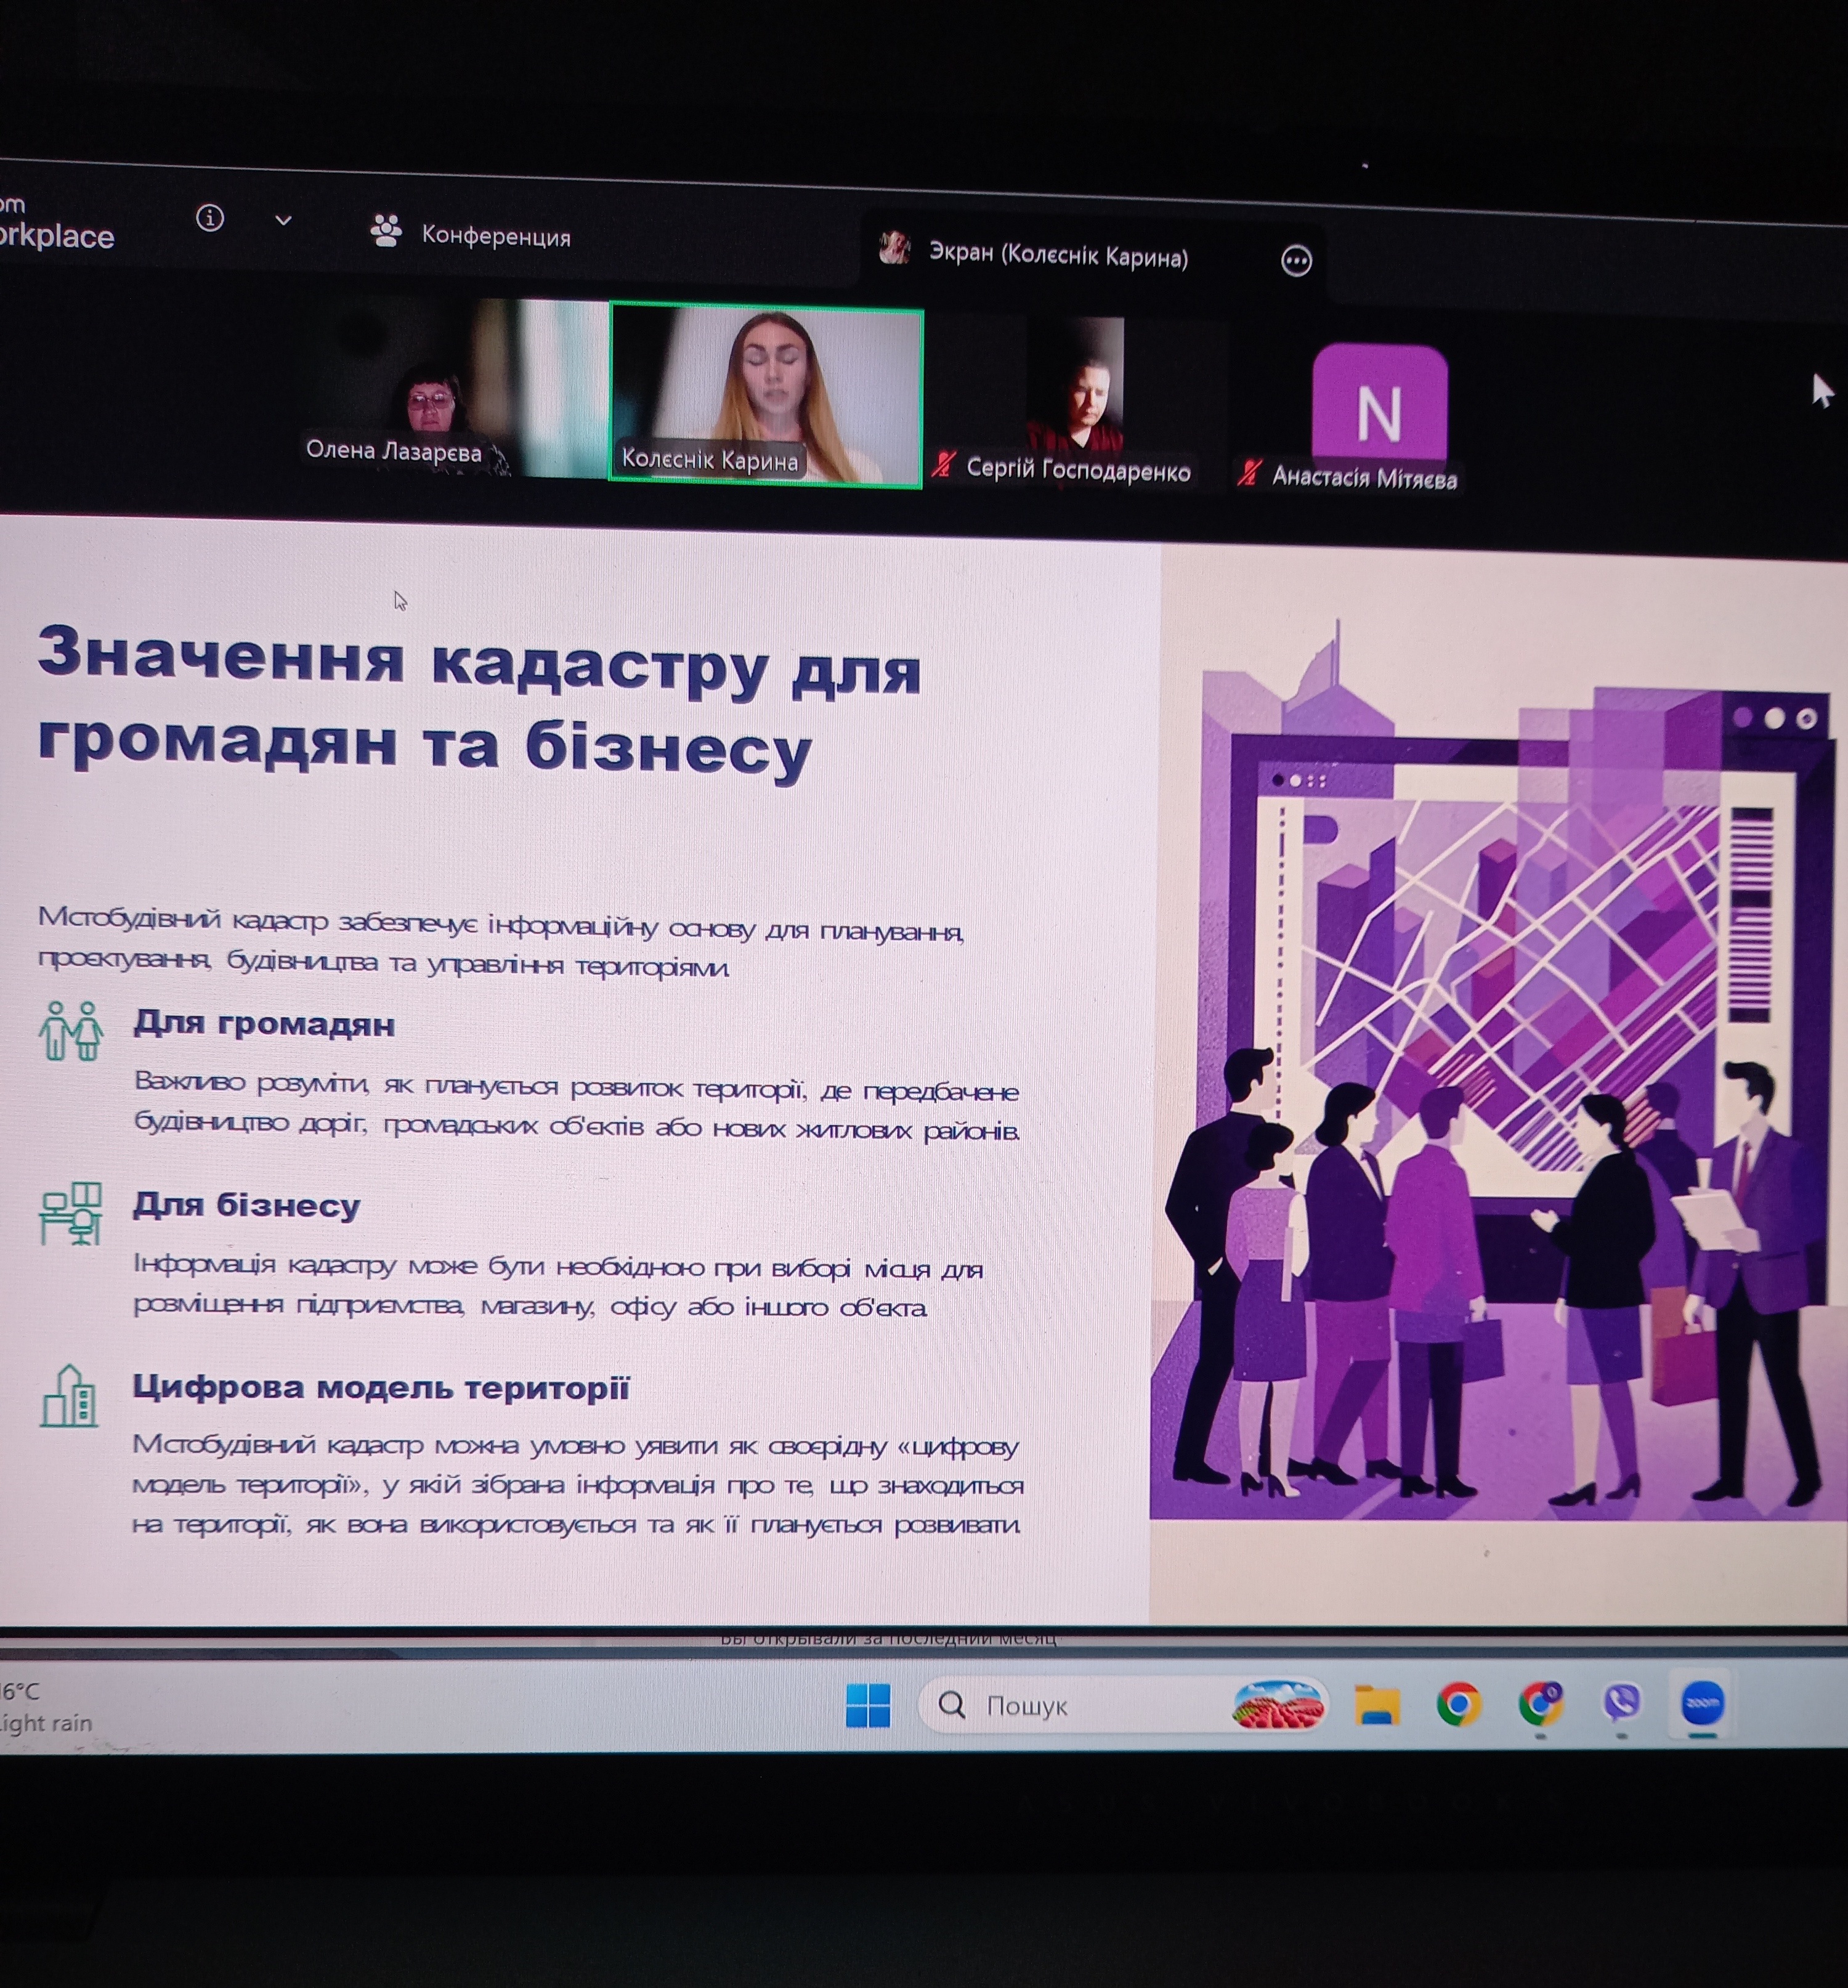Click muted microphone icon by Анастасія Мітяєва
This screenshot has width=1848, height=1988.
1247,472
